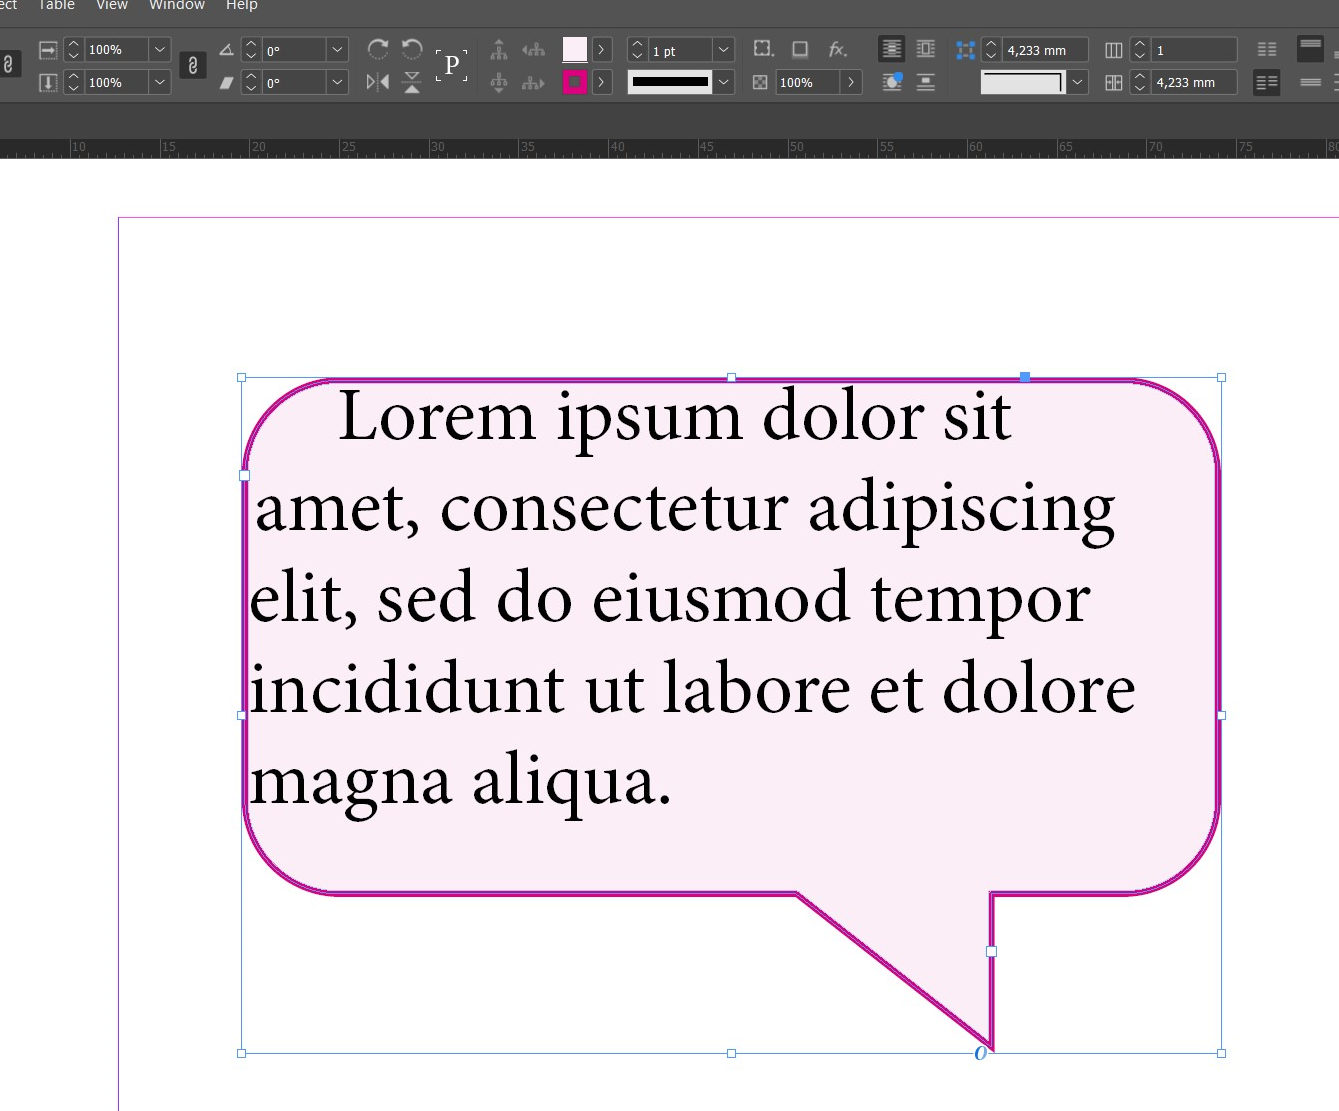The height and width of the screenshot is (1111, 1339).
Task: Click the words "magna aliqua."
Action: [x=460, y=783]
